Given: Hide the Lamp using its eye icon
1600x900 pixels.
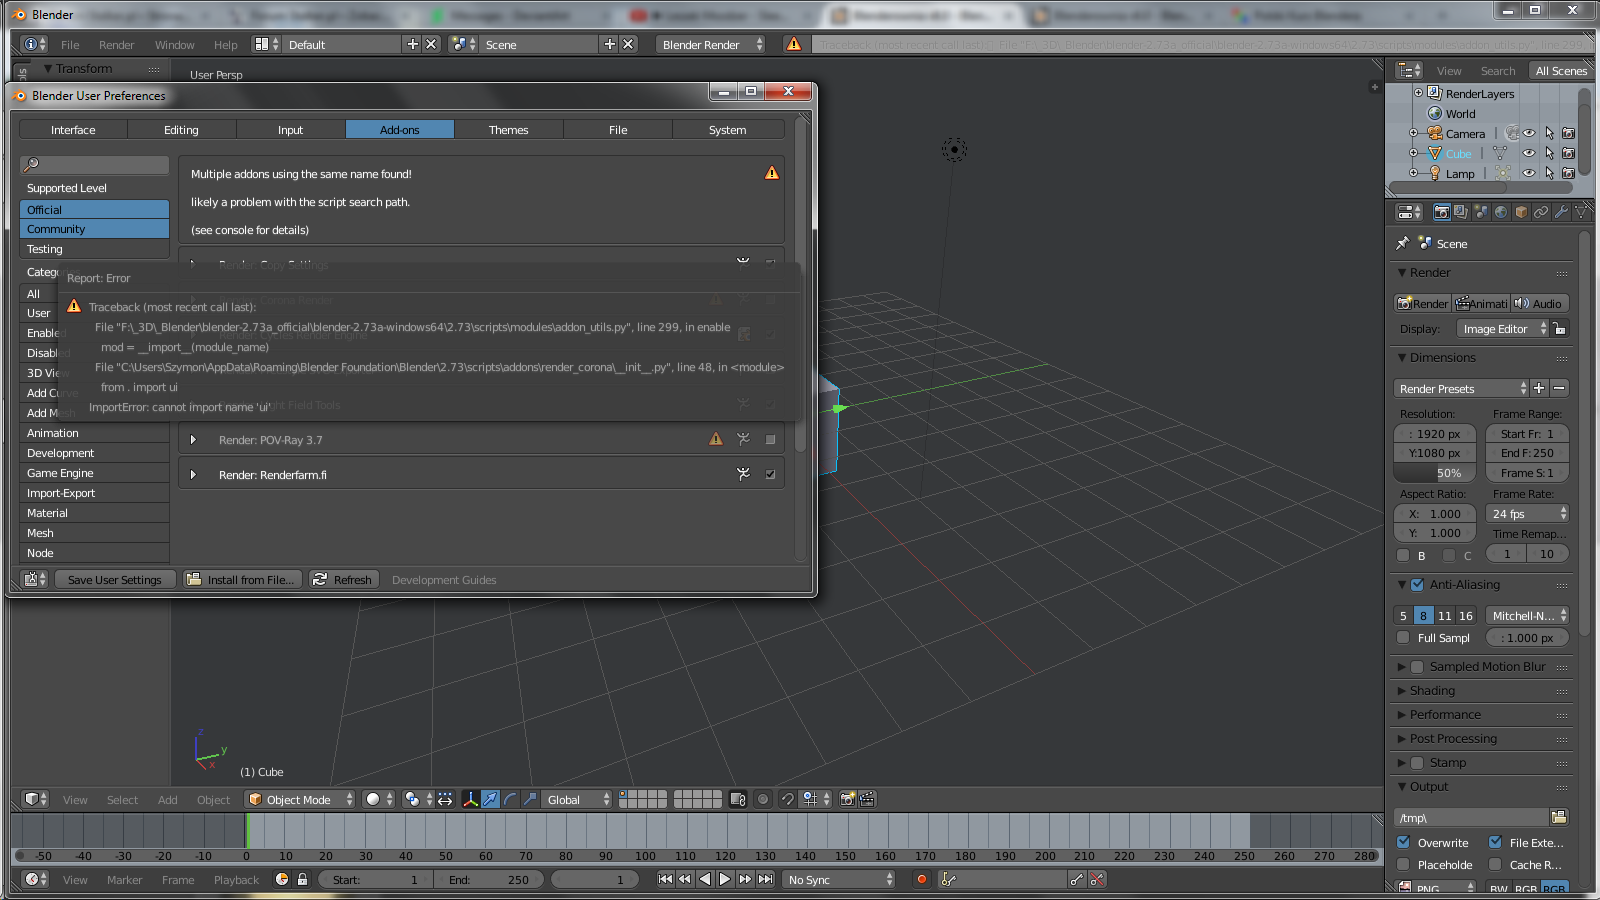Looking at the screenshot, I should [x=1529, y=173].
